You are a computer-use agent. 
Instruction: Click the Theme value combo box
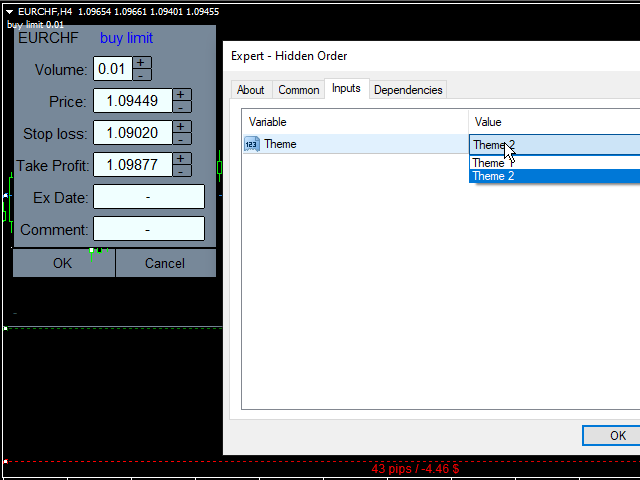(x=555, y=144)
